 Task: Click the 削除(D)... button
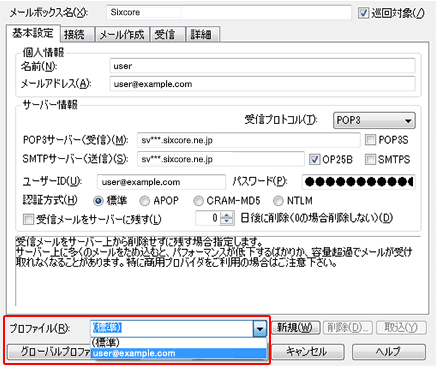(x=348, y=328)
